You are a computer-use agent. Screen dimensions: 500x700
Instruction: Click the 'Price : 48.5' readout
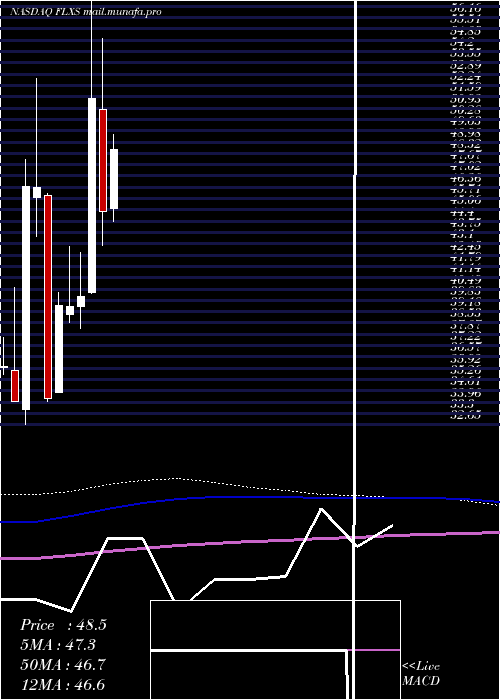coord(63,625)
